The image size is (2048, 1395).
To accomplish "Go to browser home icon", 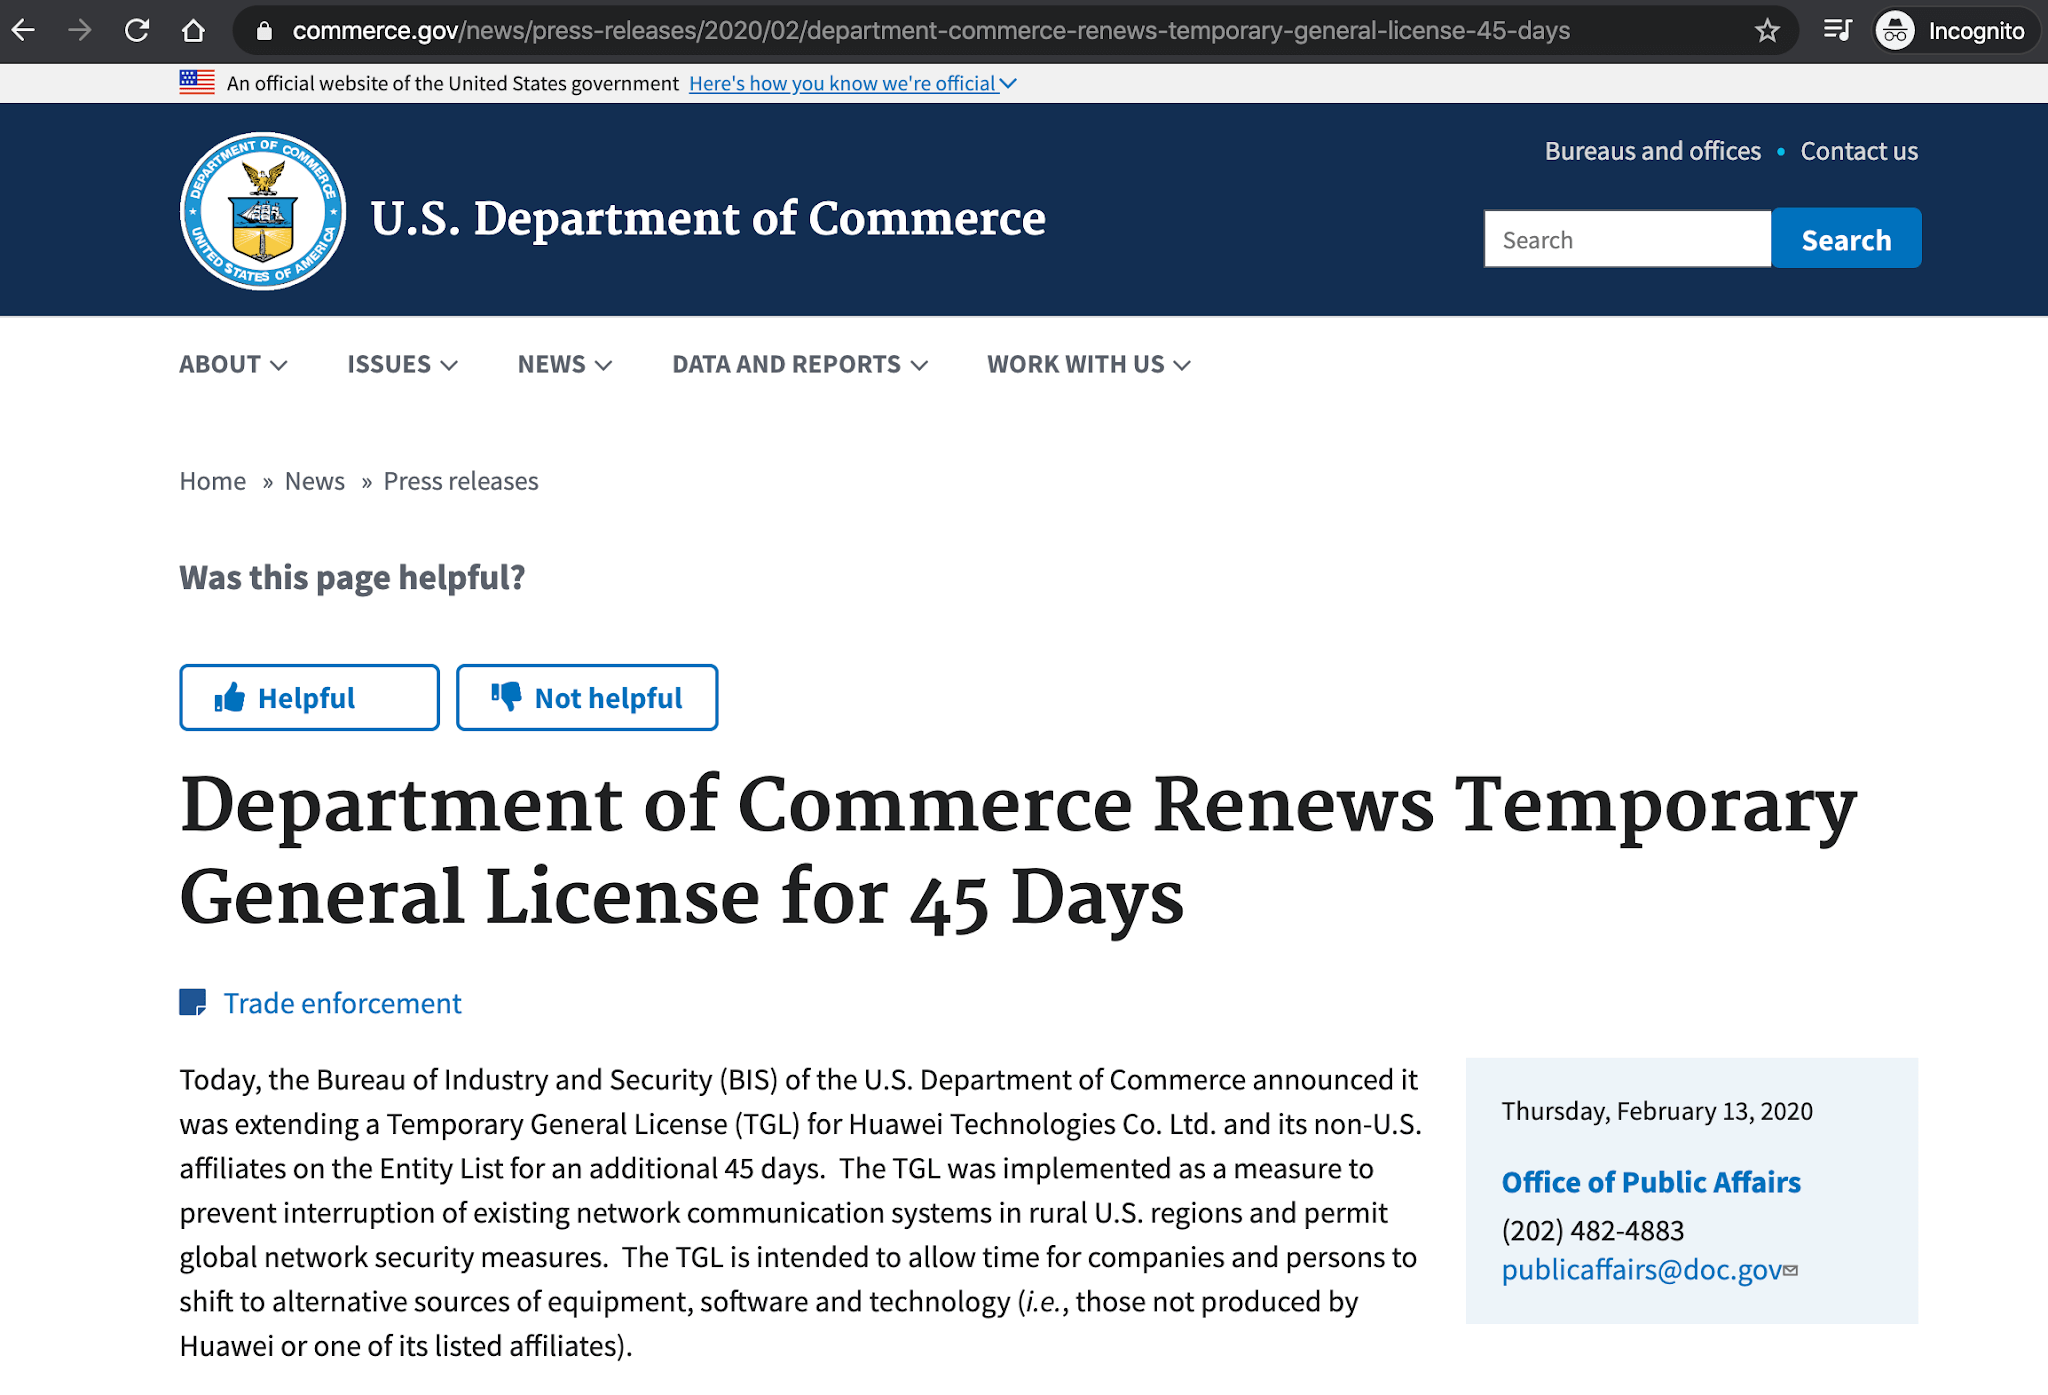I will click(193, 31).
